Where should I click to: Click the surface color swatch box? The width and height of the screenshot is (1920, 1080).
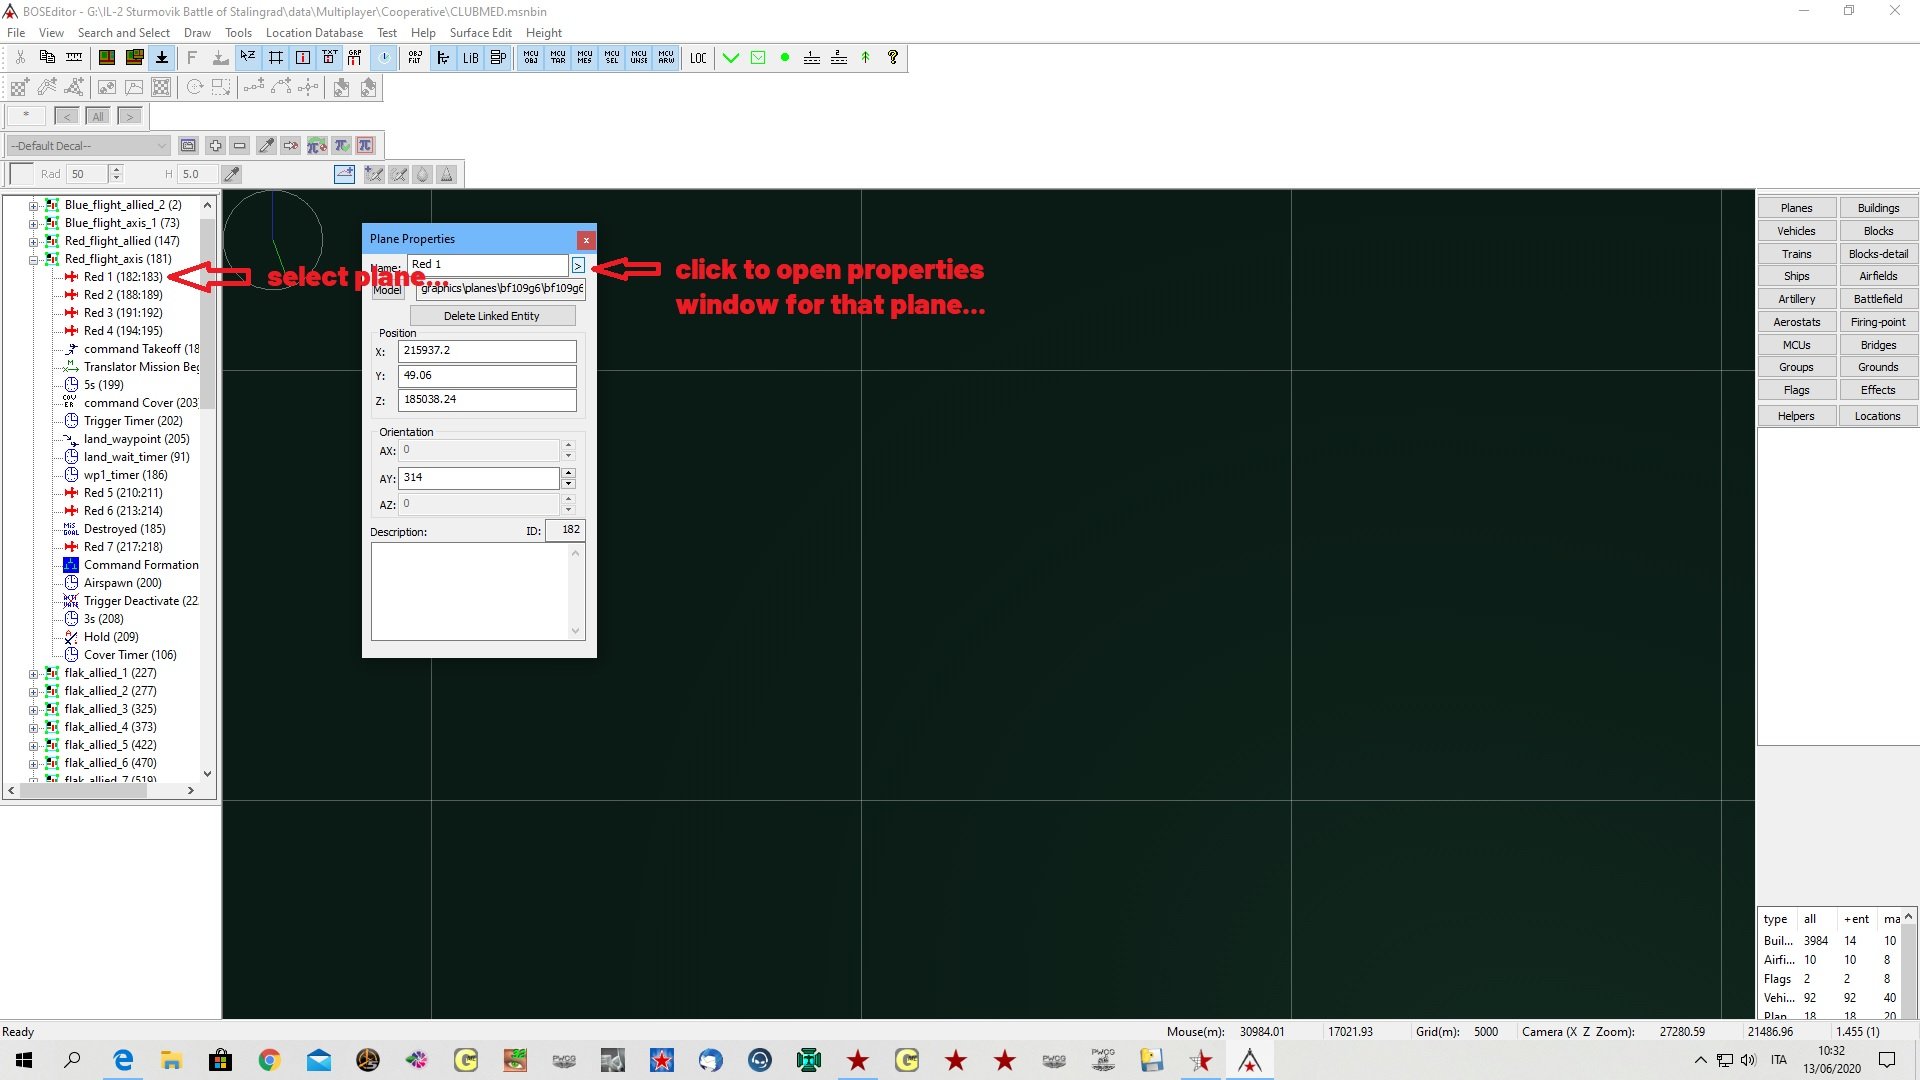(x=22, y=174)
